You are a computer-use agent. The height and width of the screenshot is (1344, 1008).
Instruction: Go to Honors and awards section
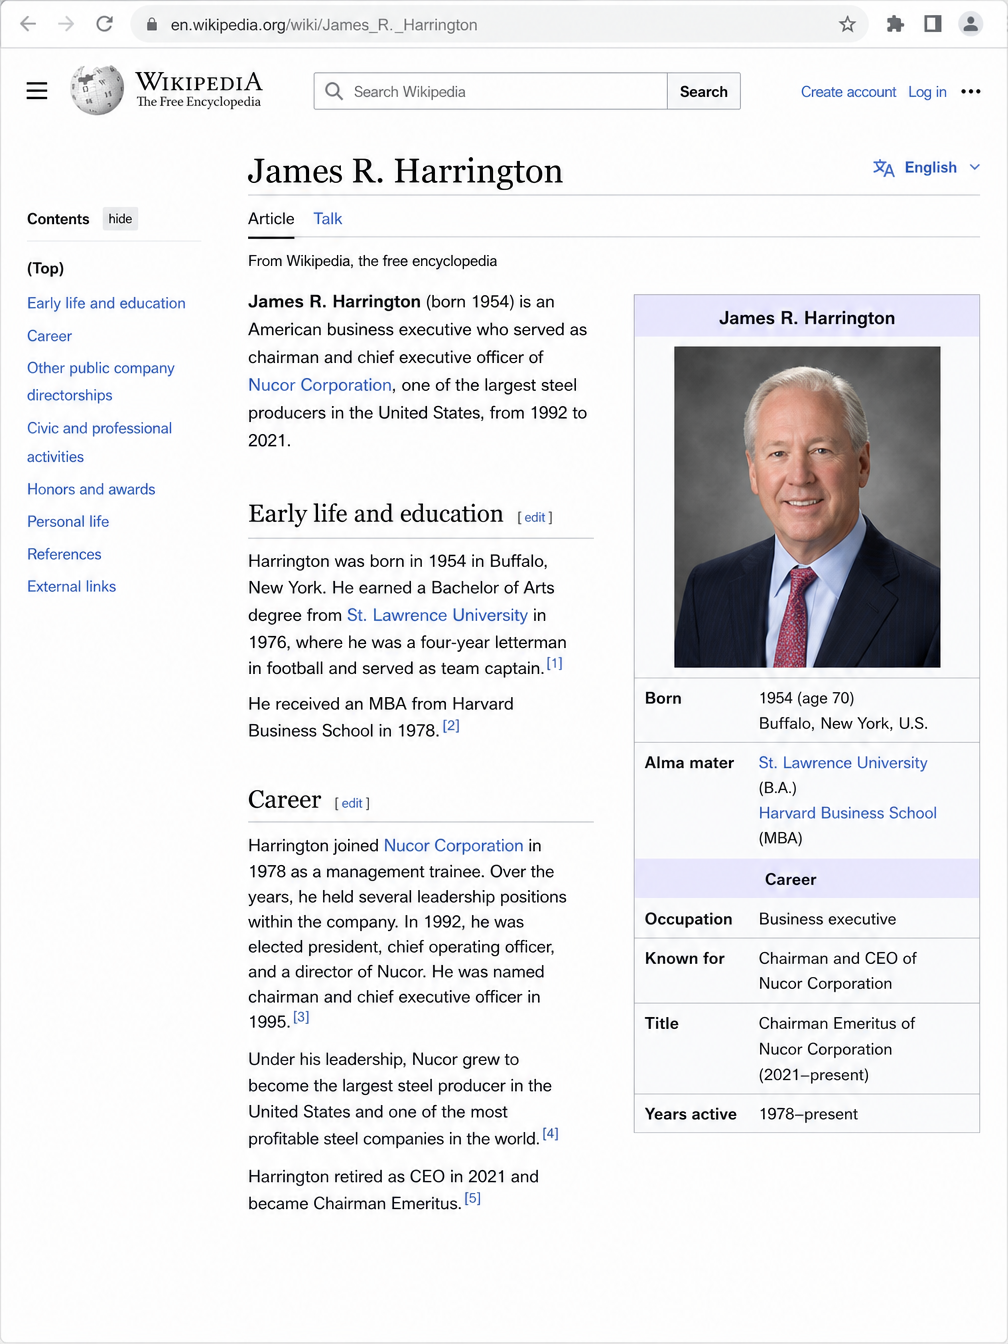[91, 489]
